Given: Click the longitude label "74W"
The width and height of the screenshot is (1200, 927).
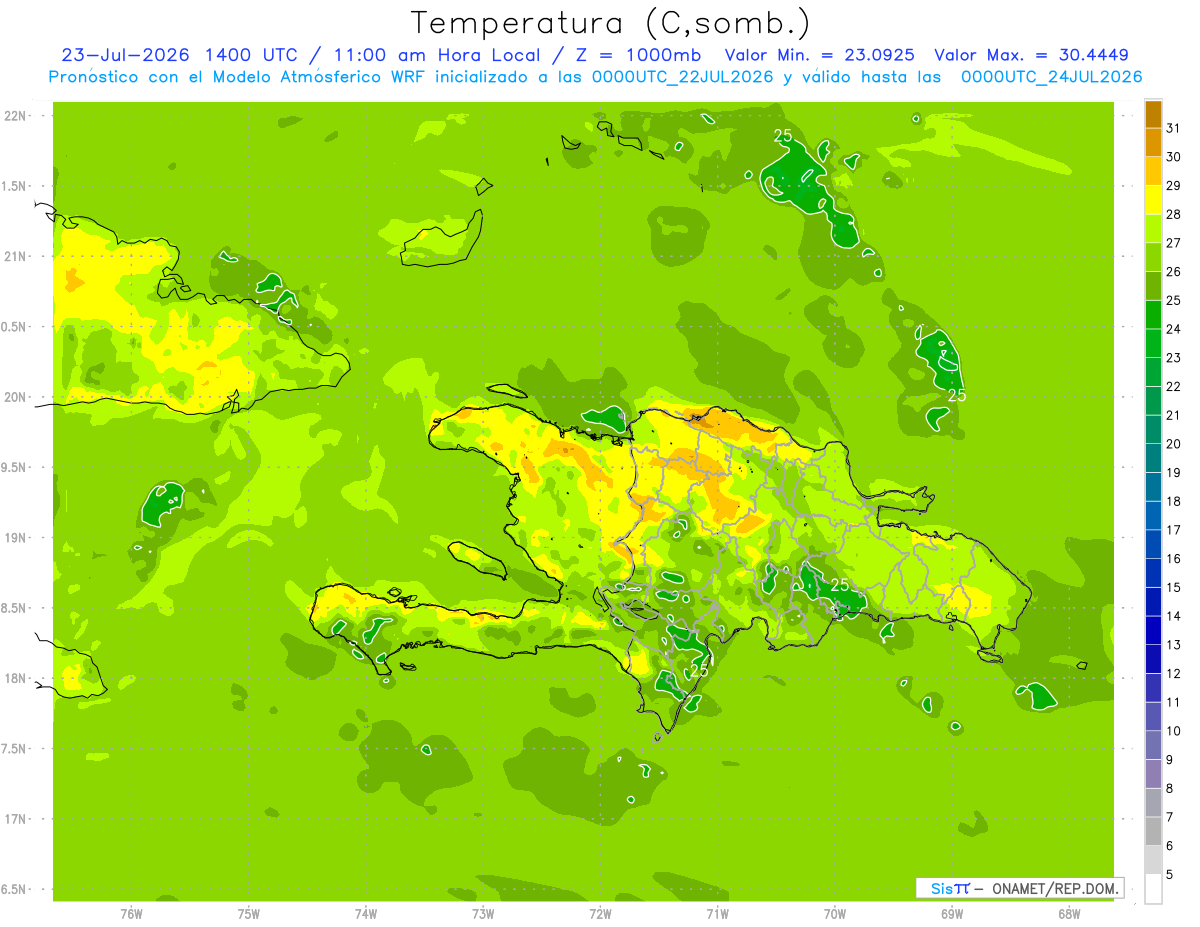Looking at the screenshot, I should coord(365,913).
